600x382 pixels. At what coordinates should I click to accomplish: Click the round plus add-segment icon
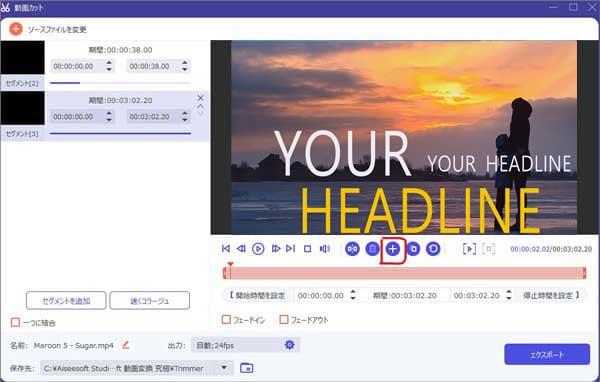click(x=392, y=249)
